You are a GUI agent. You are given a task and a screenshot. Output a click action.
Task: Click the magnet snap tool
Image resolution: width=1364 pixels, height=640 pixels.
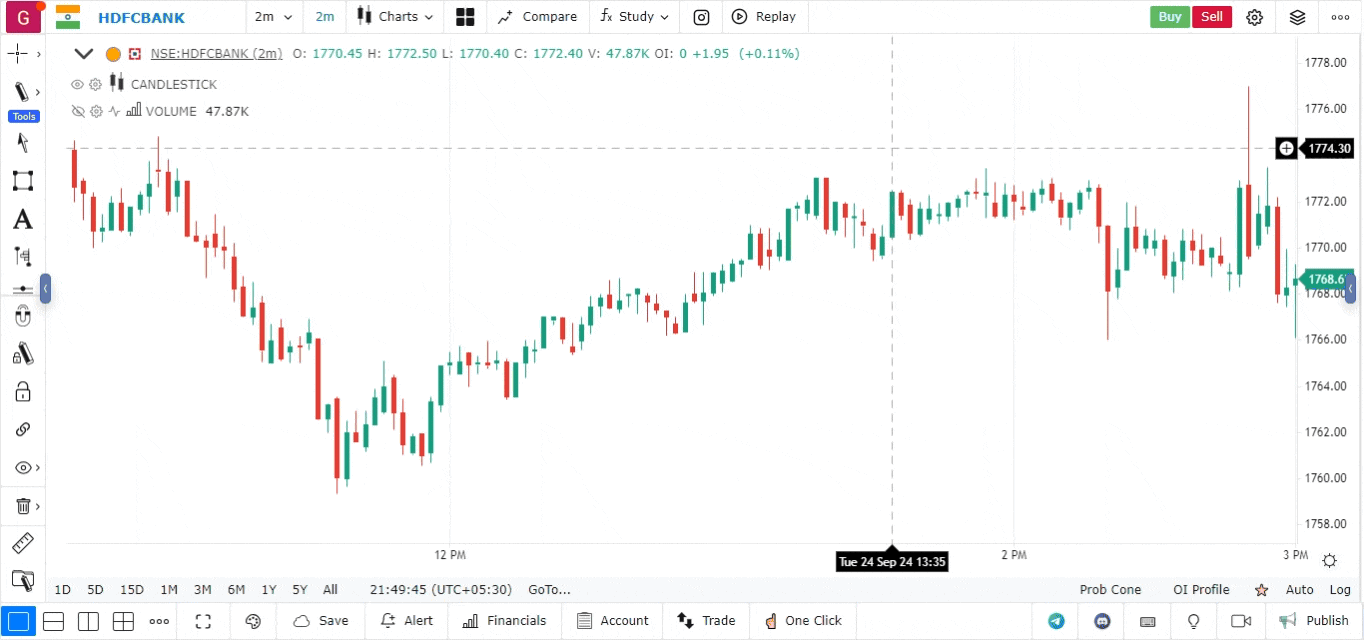pos(22,318)
